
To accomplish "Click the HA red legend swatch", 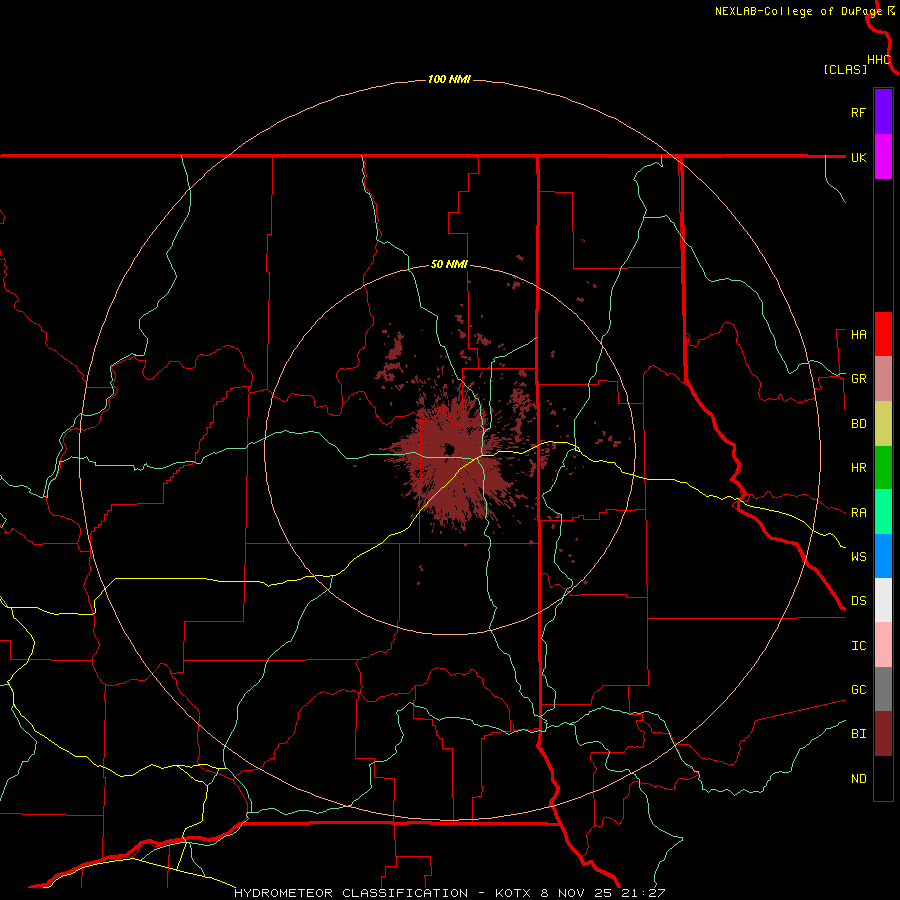I will 883,334.
